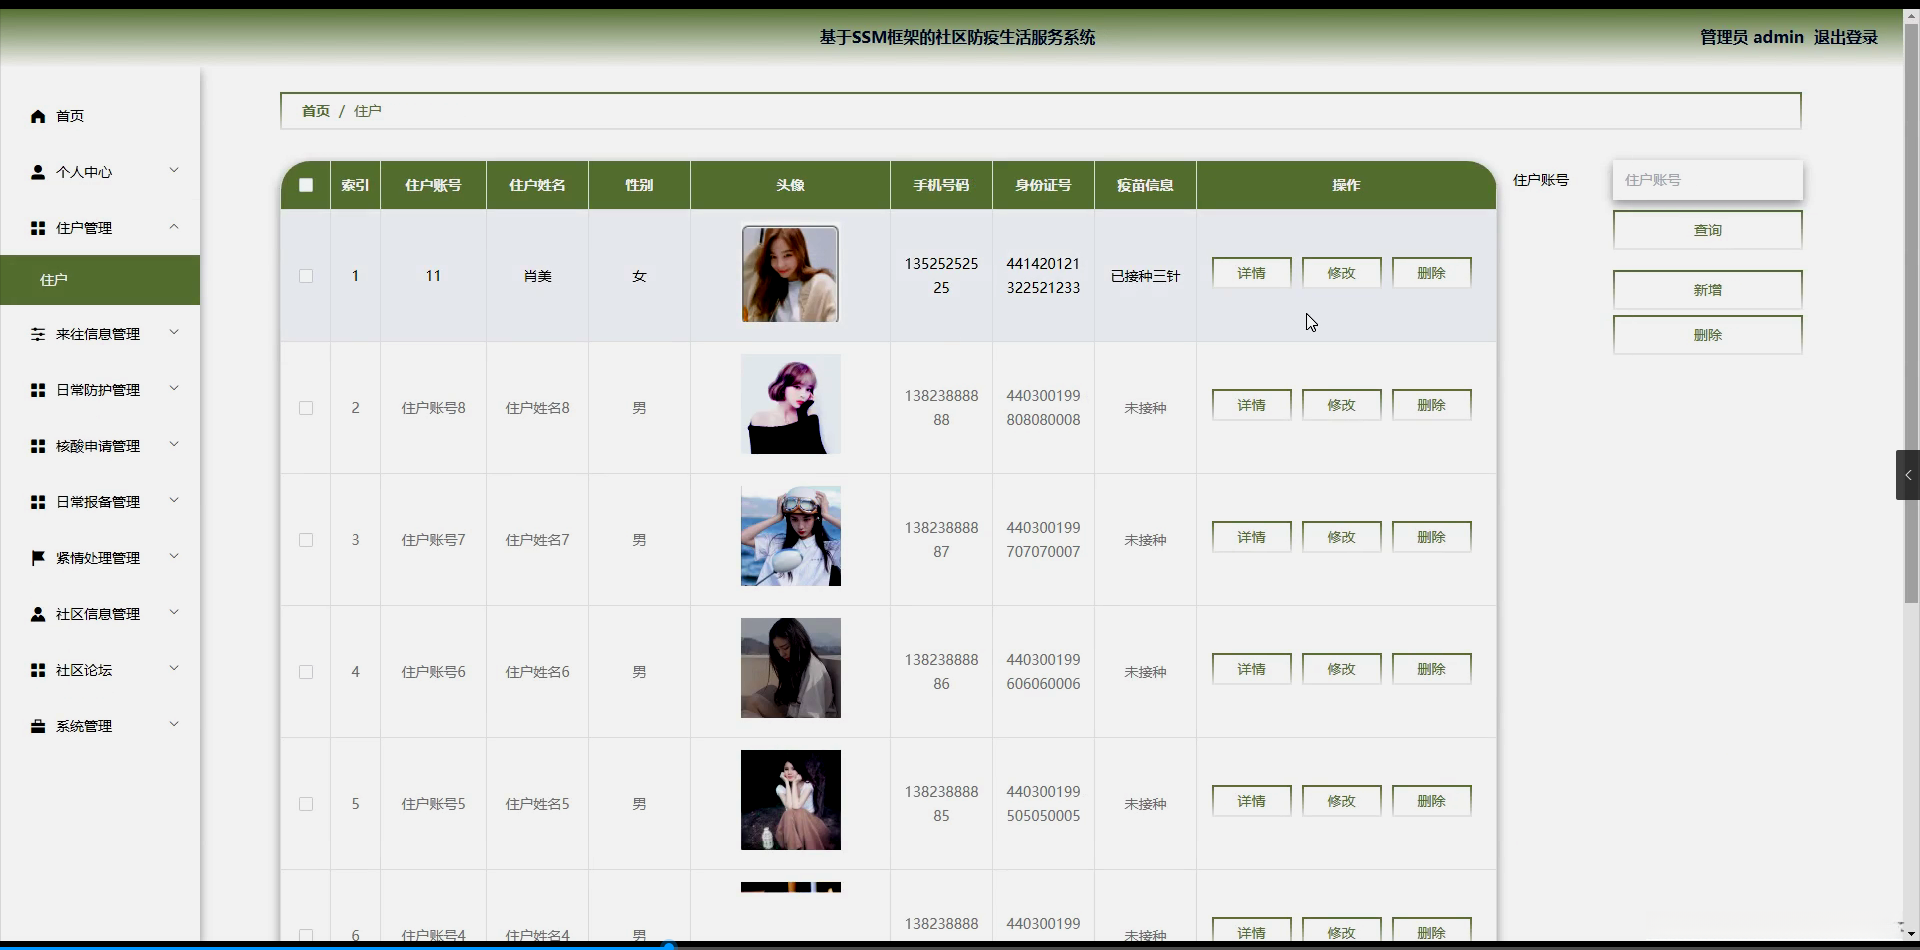Click the 新增 button
Viewport: 1920px width, 950px height.
click(x=1707, y=290)
